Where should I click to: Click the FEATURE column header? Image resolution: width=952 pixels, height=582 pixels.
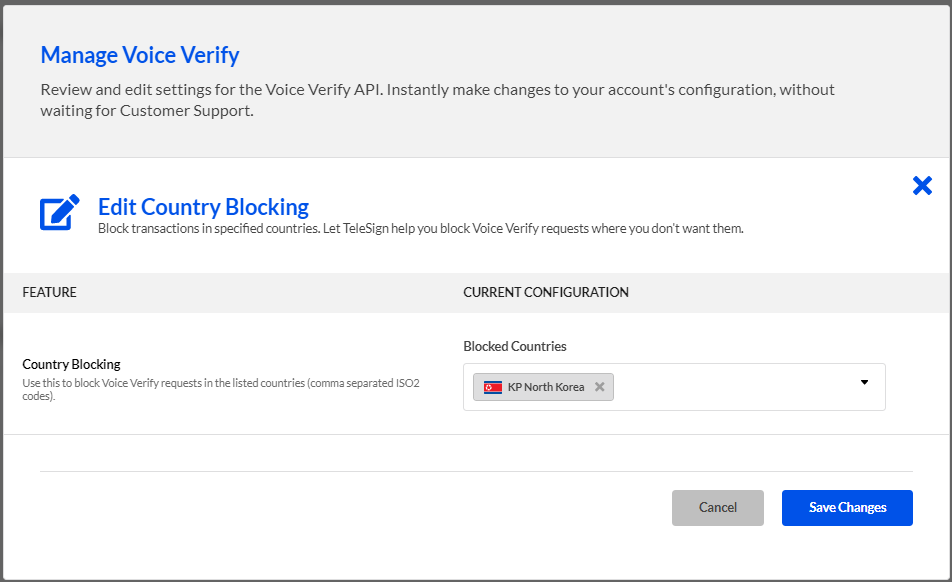(50, 292)
